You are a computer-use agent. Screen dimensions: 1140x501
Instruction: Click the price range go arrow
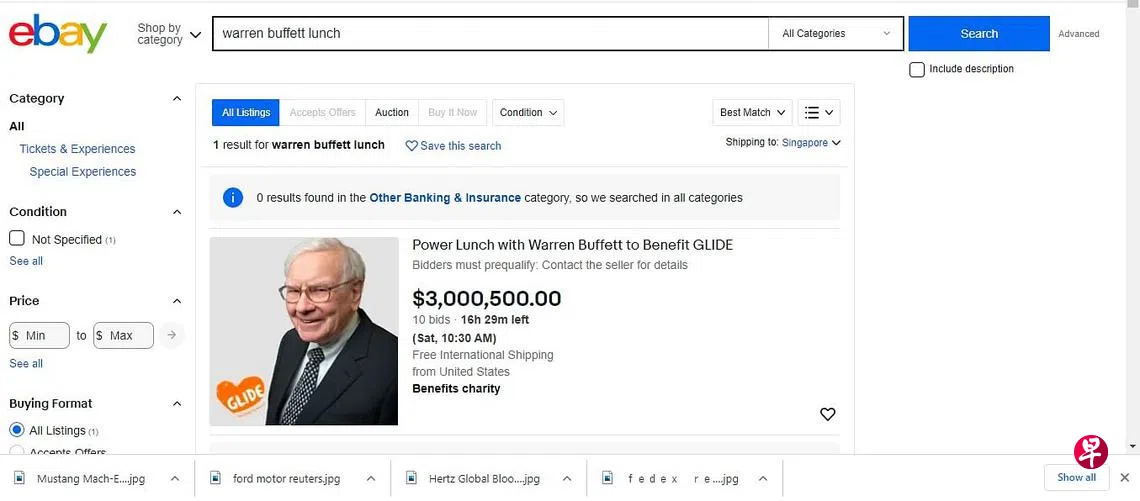172,335
